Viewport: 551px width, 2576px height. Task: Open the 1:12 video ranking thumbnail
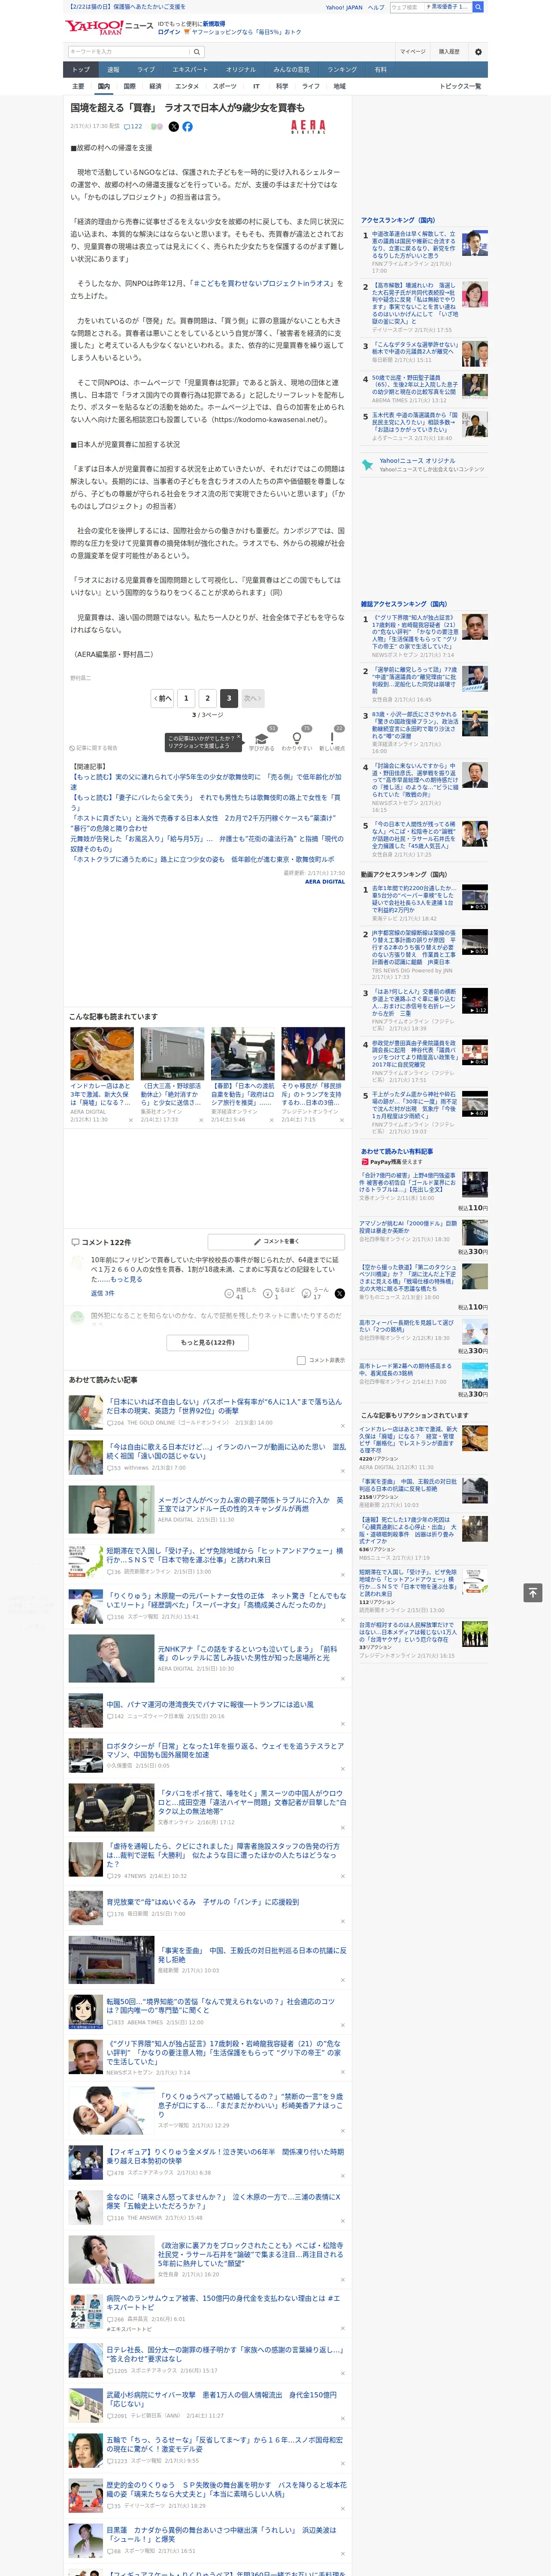475,1001
